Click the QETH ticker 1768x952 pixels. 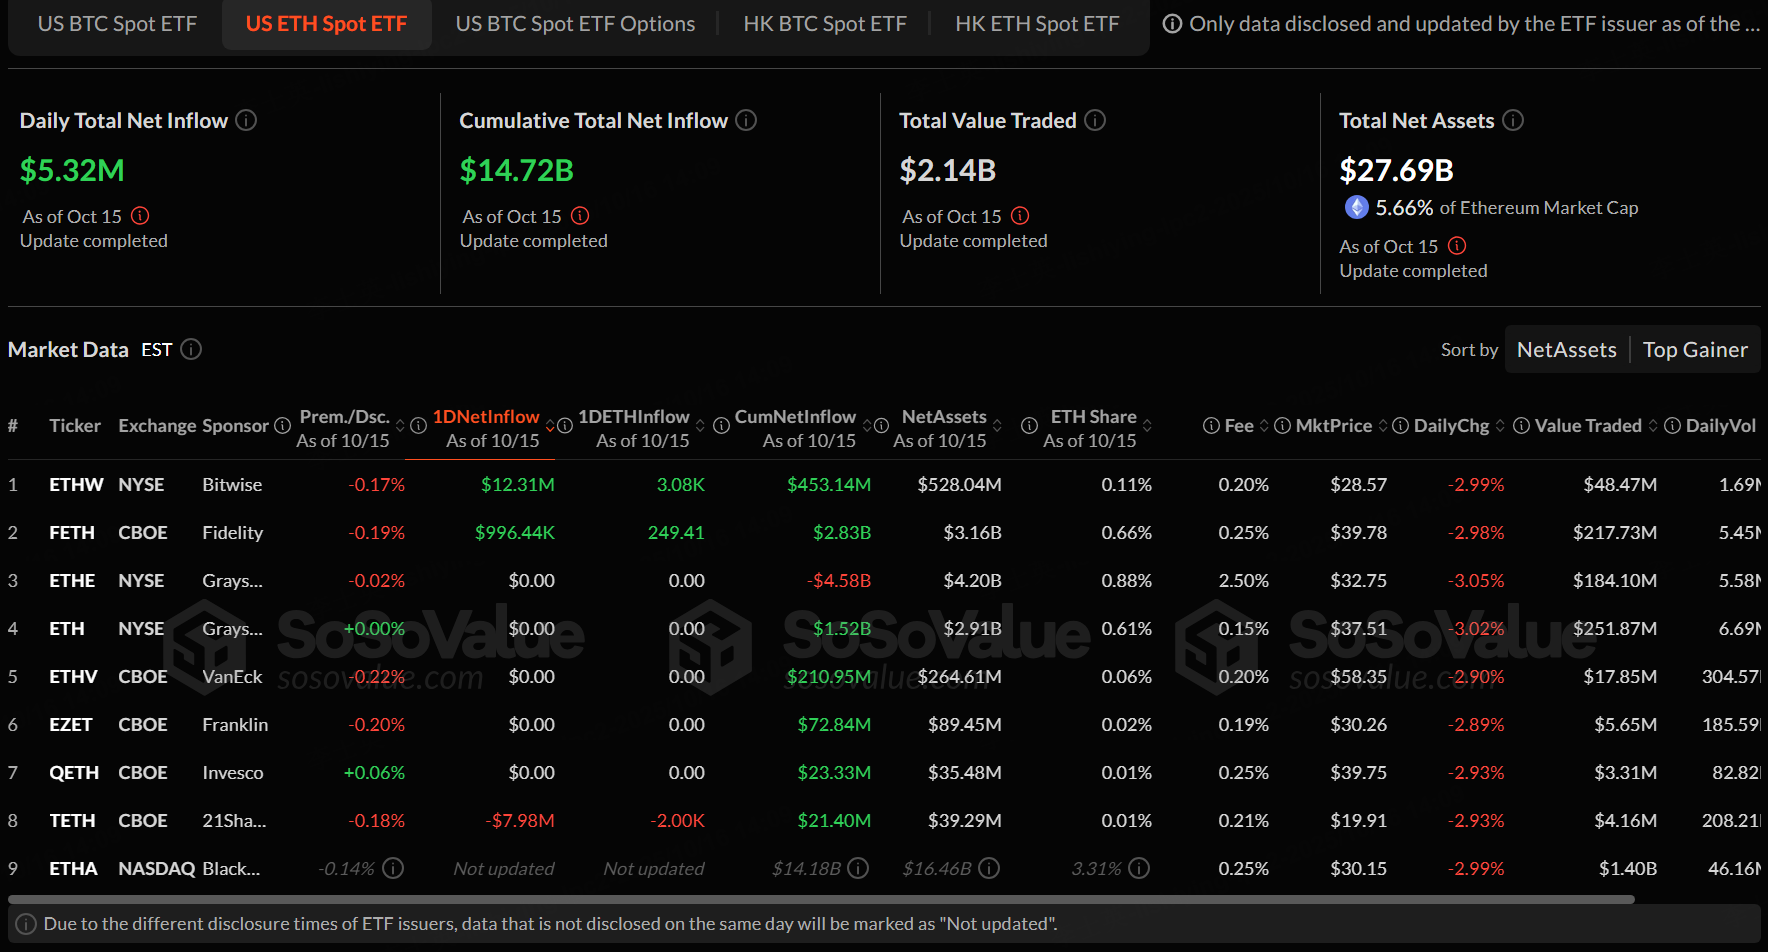pos(74,772)
